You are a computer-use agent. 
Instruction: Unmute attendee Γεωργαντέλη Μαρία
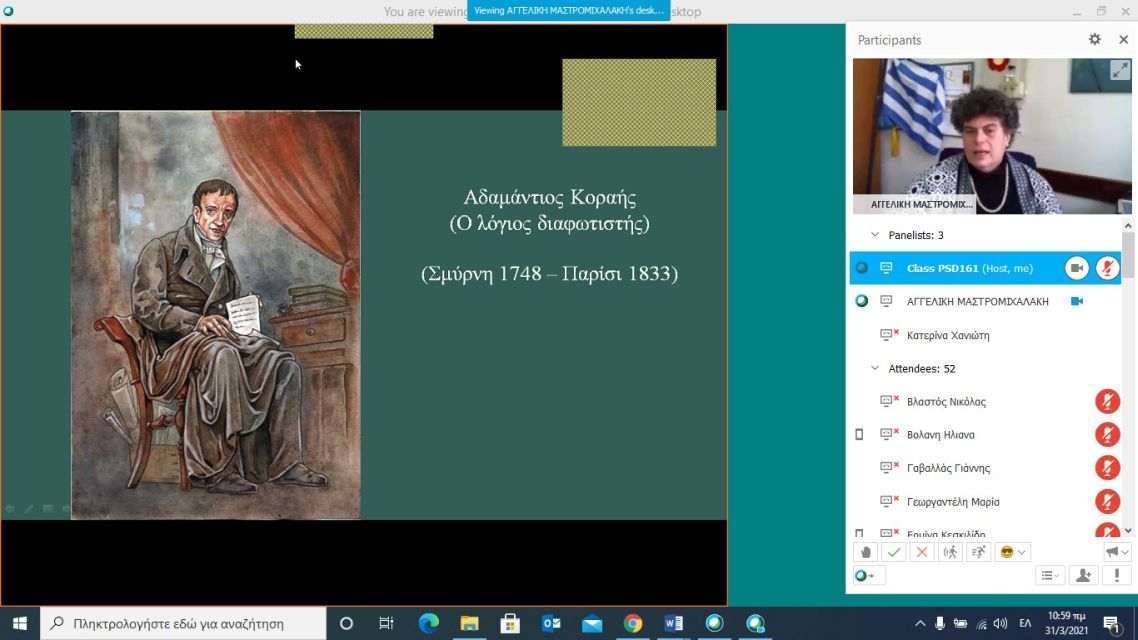(1107, 501)
